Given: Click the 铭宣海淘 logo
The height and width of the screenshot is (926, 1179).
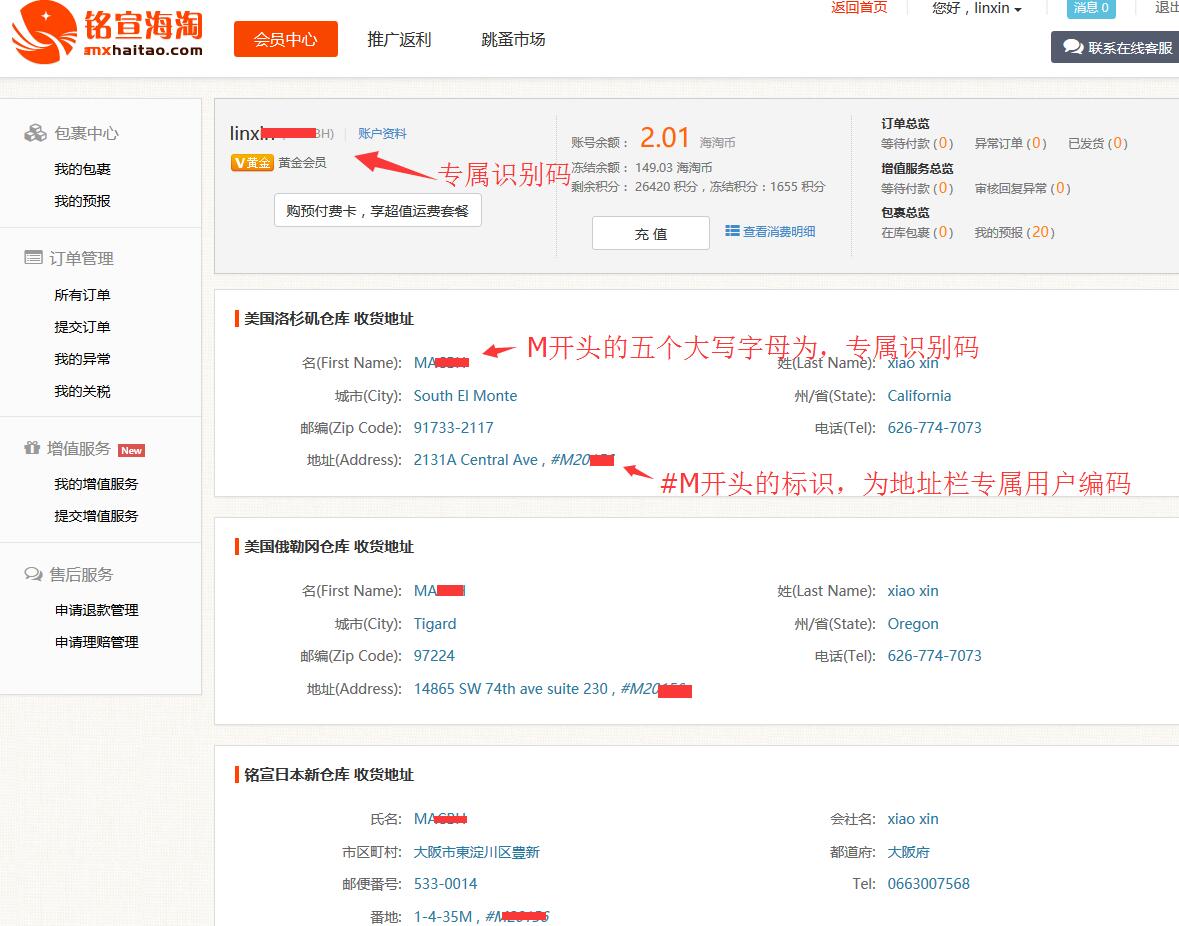Looking at the screenshot, I should coord(107,33).
